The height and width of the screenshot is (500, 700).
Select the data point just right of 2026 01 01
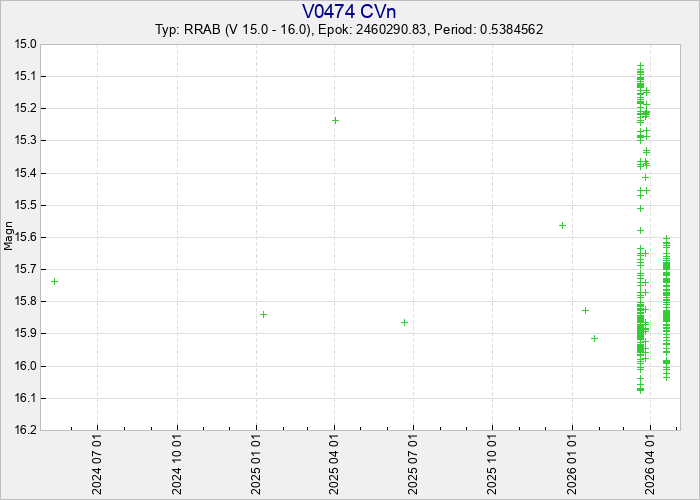coord(585,310)
